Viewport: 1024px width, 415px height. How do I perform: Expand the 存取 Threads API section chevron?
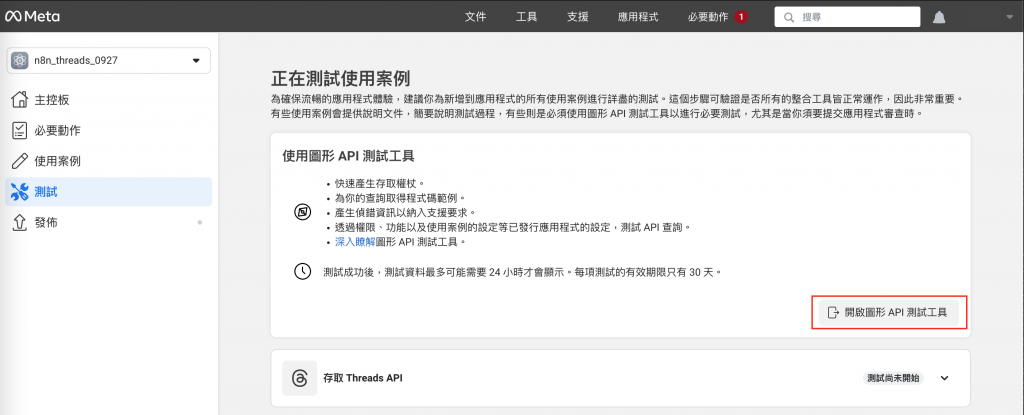point(944,378)
